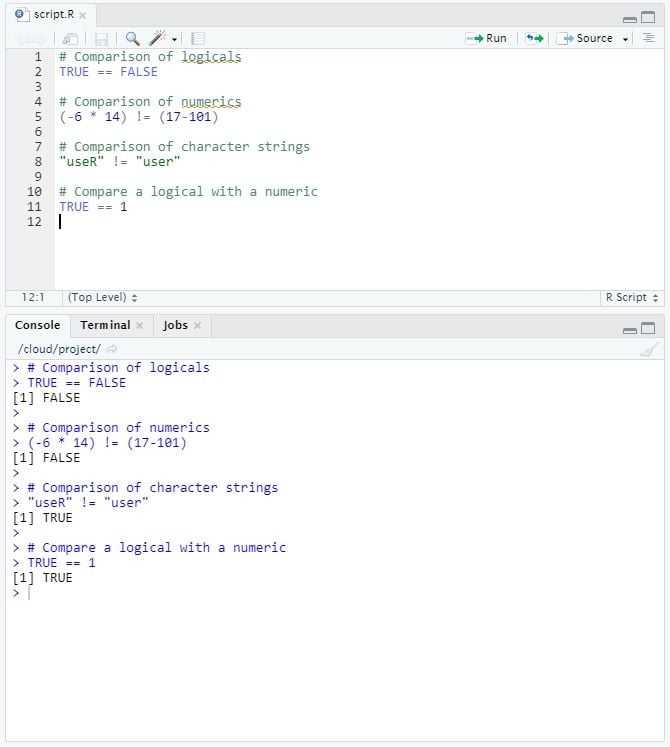Click the Source button
The height and width of the screenshot is (747, 670).
[586, 38]
